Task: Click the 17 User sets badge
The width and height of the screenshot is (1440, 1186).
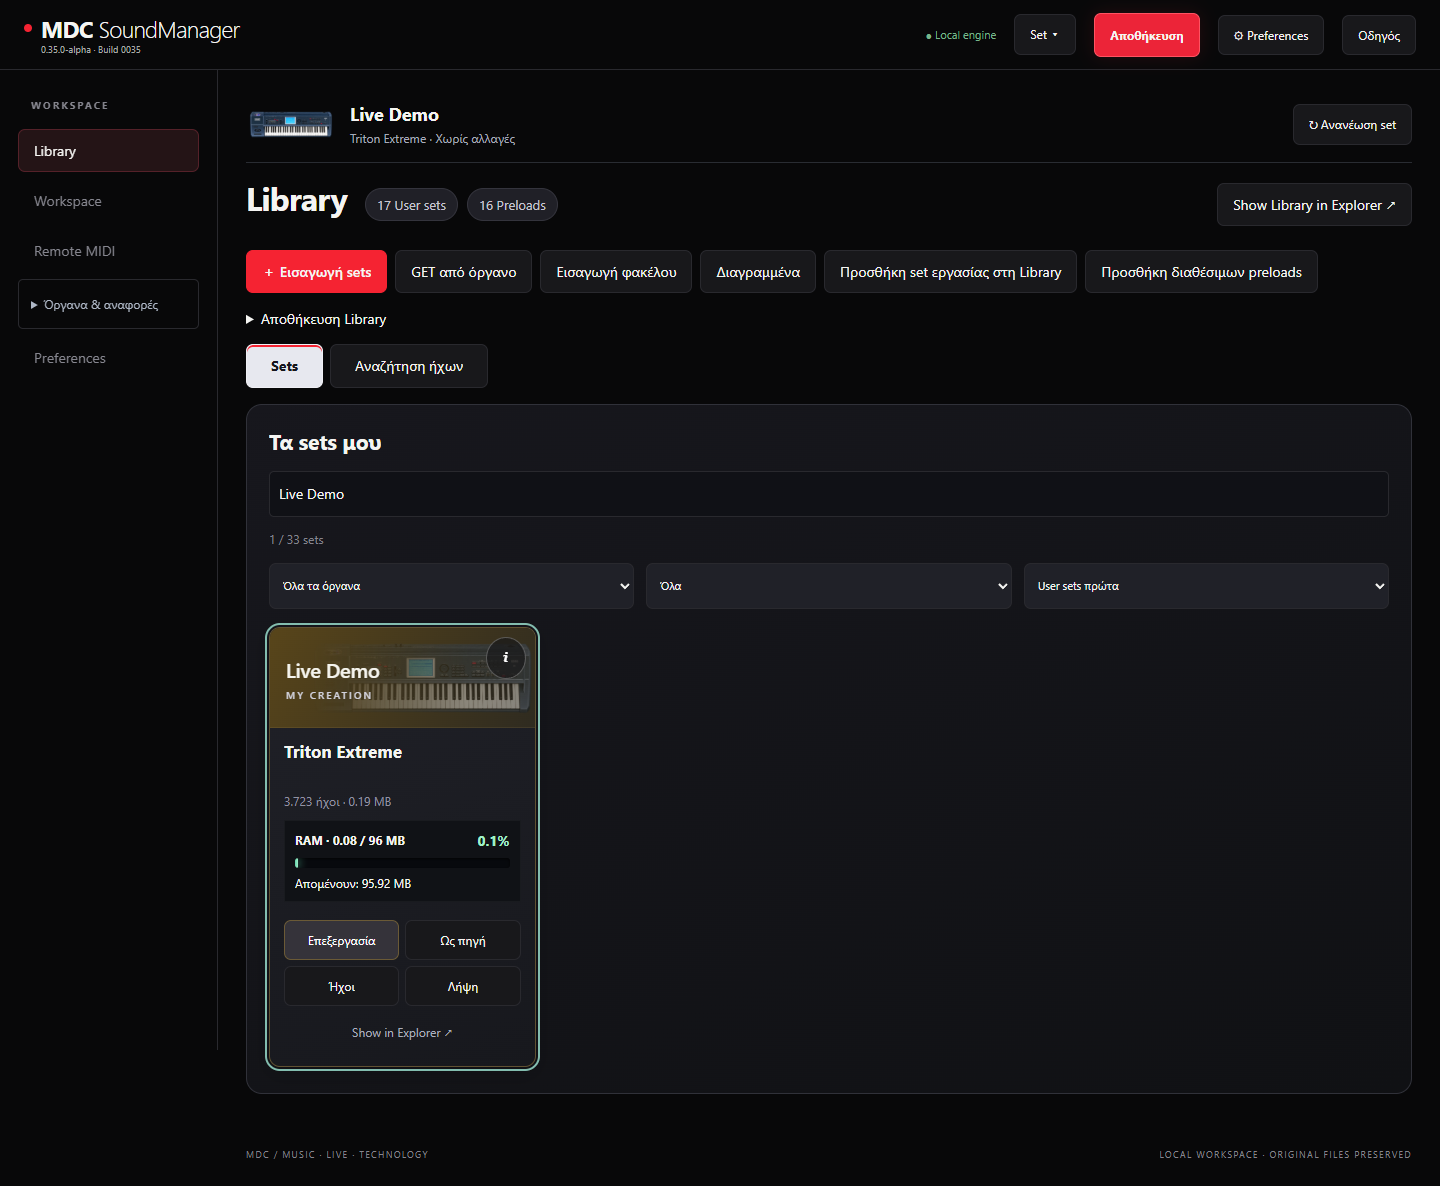Action: 411,205
